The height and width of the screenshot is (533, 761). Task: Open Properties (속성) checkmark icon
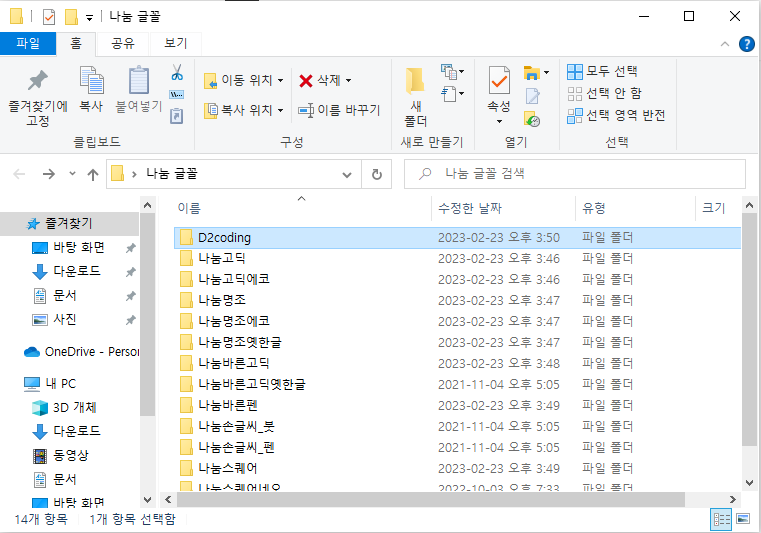[x=499, y=81]
